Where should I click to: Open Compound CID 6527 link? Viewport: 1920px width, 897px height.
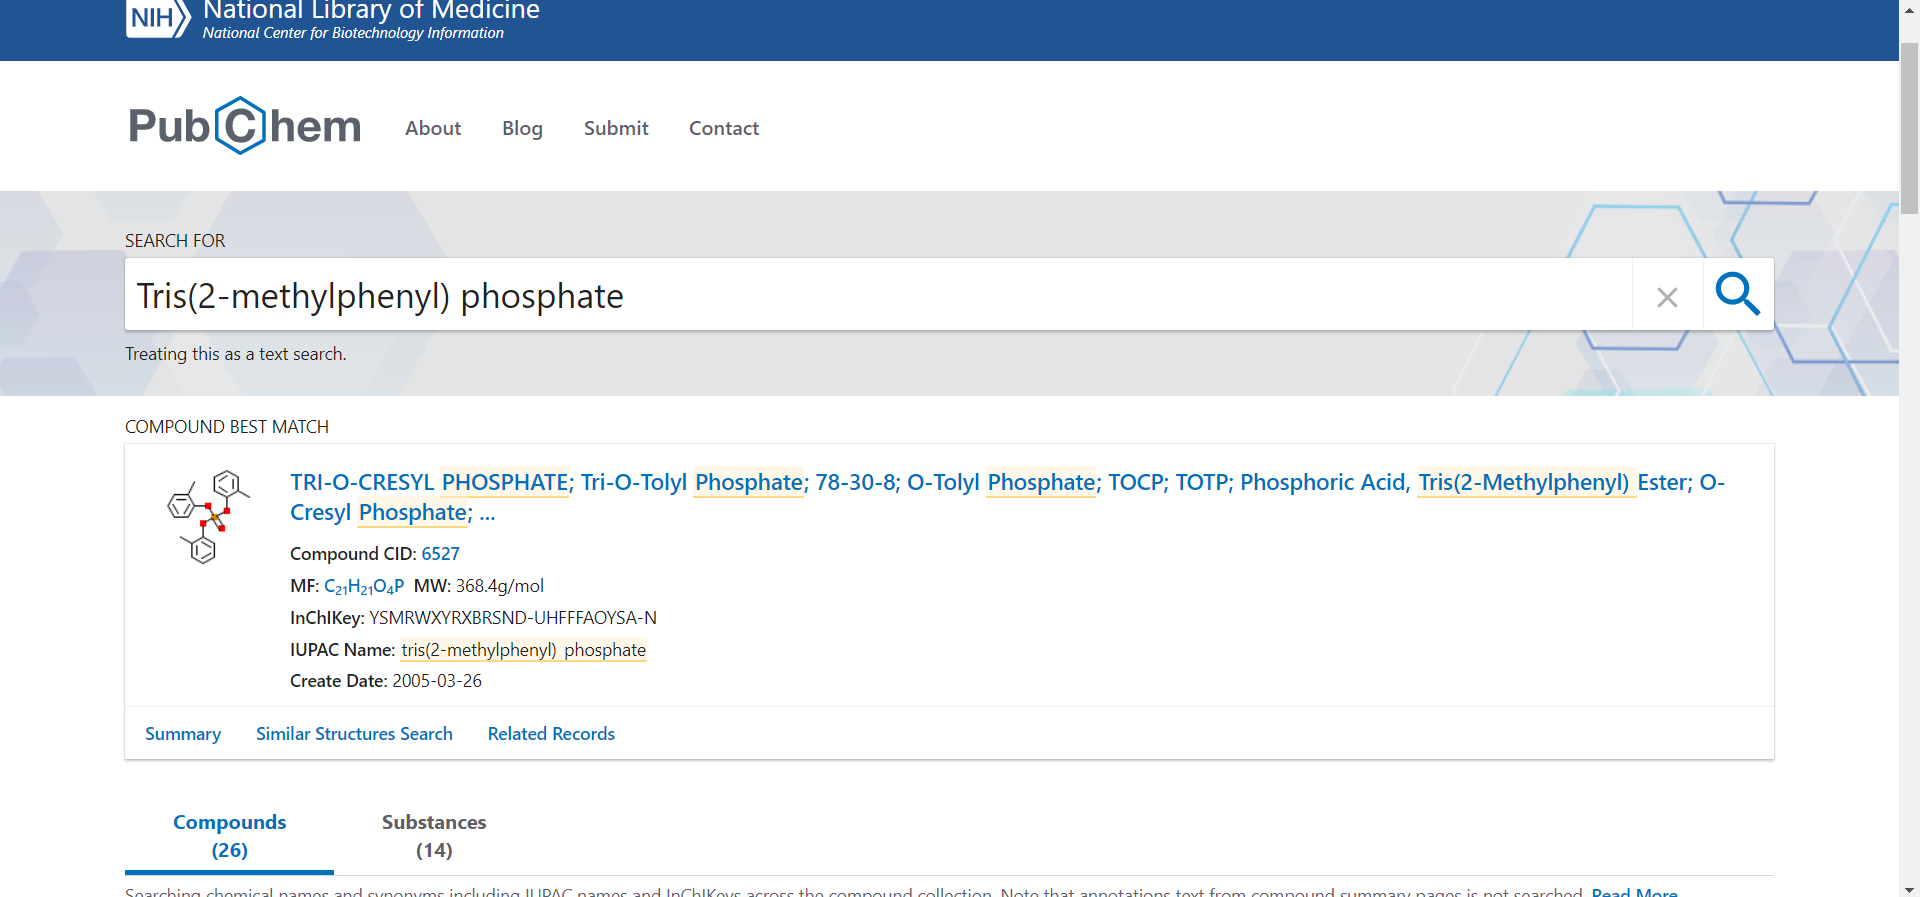click(x=440, y=554)
